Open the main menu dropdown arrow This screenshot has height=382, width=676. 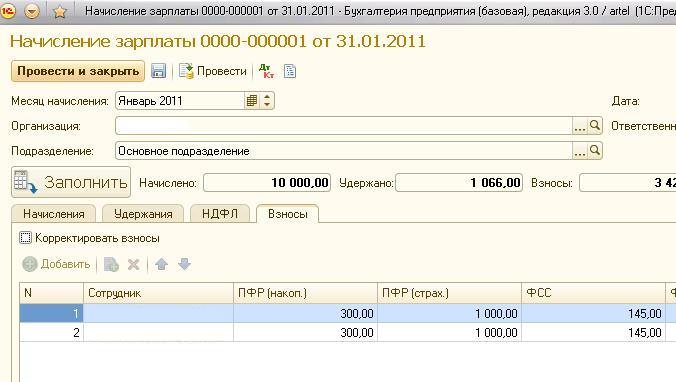(x=32, y=11)
